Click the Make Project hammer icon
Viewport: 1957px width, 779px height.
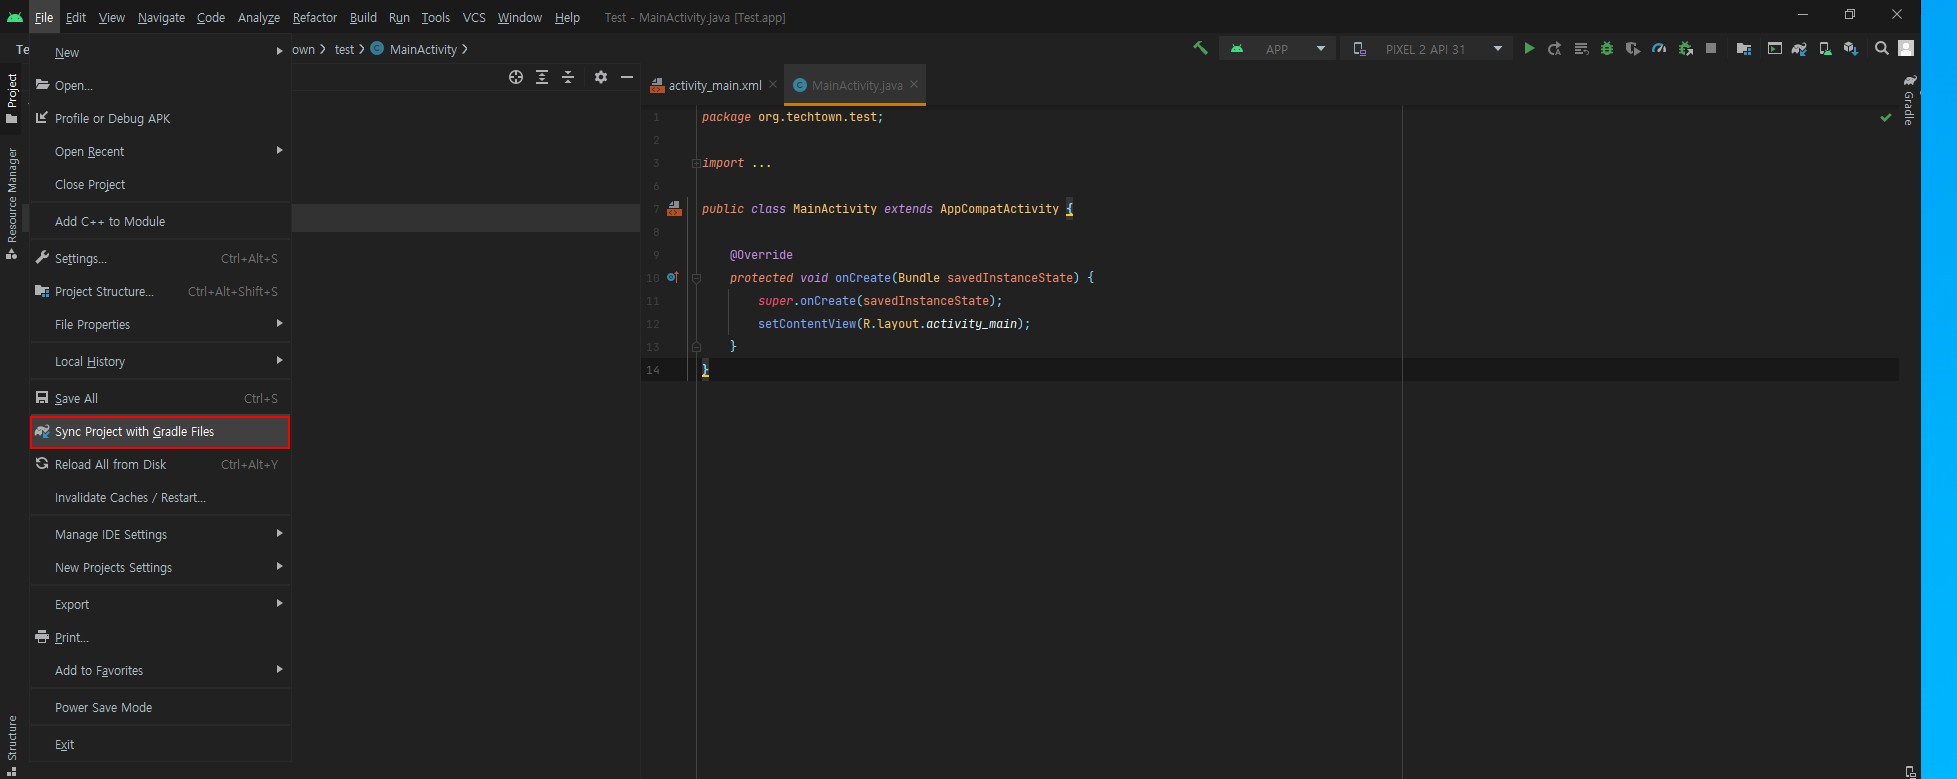1200,49
